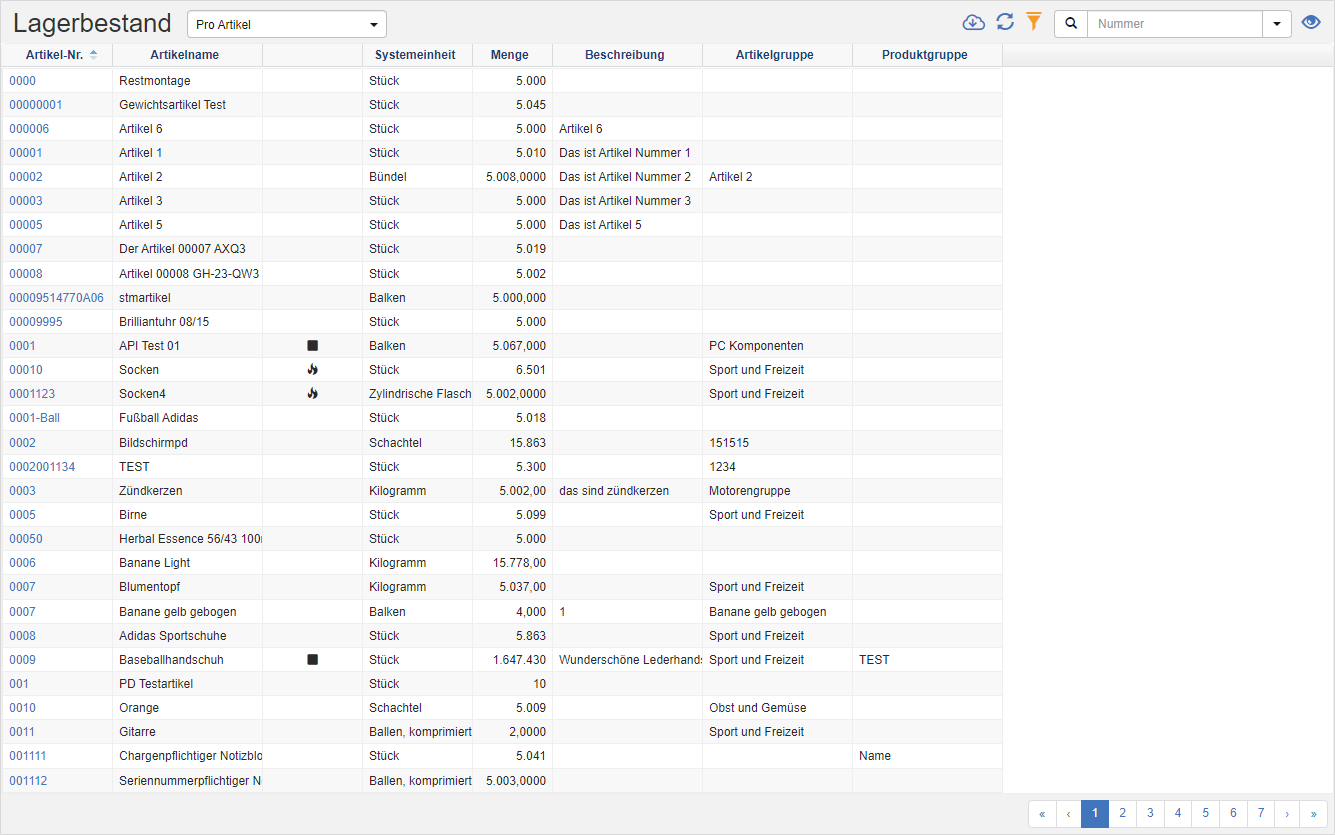1335x835 pixels.
Task: Click the Menge column header
Action: coord(510,55)
